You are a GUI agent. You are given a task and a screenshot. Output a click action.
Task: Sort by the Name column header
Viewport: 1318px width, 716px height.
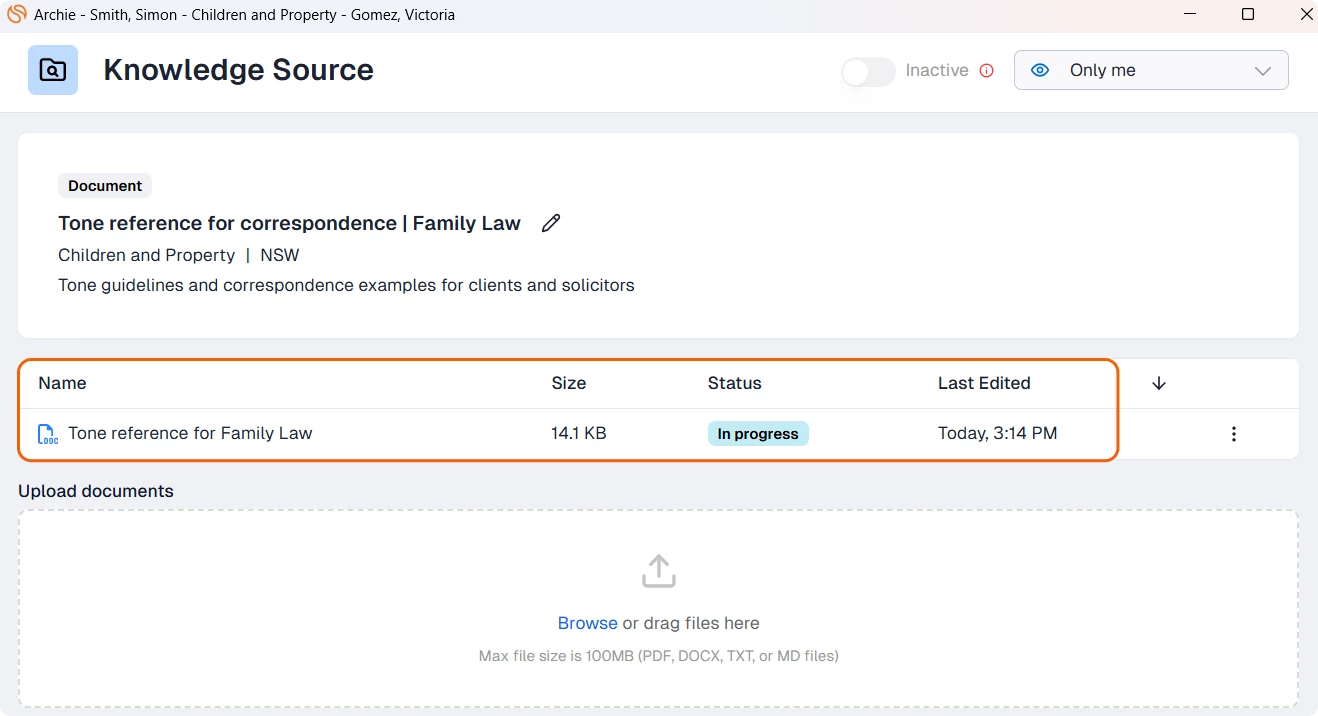click(62, 383)
